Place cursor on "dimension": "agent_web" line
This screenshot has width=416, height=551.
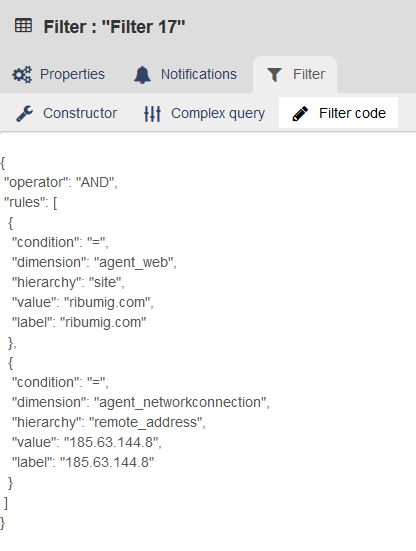coord(94,262)
